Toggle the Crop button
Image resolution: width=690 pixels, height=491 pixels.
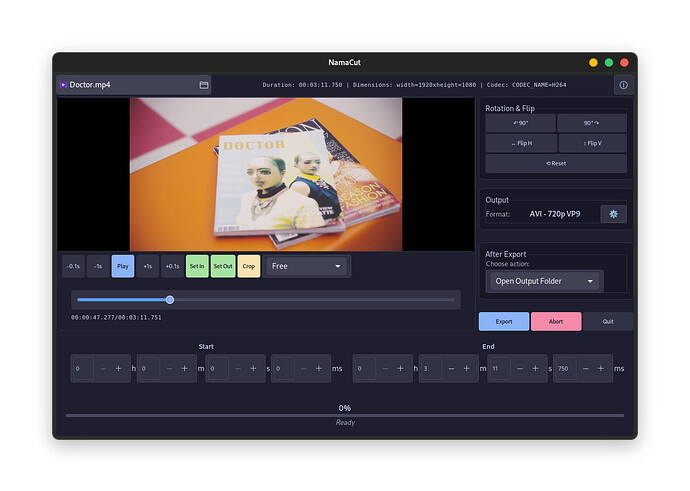(248, 266)
